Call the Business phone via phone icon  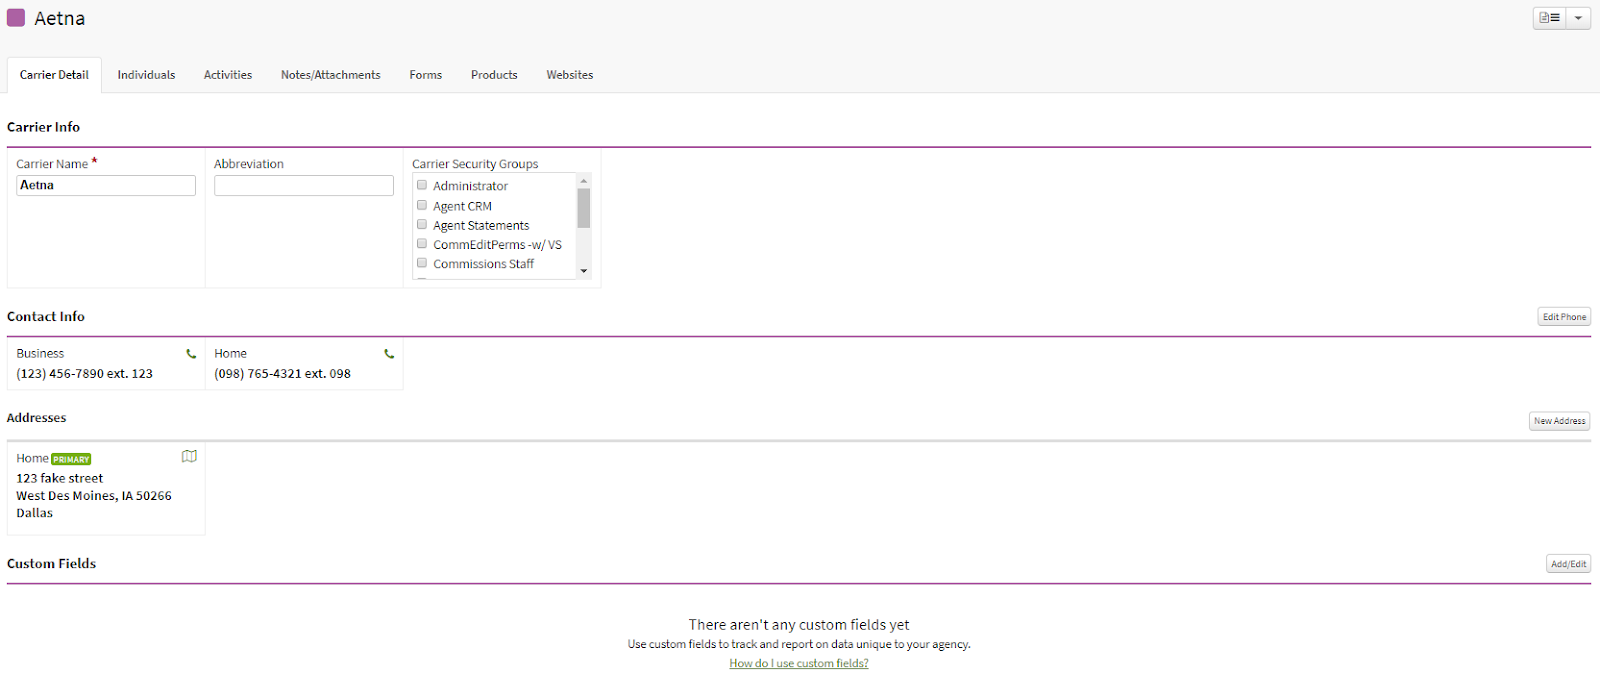[x=191, y=354]
